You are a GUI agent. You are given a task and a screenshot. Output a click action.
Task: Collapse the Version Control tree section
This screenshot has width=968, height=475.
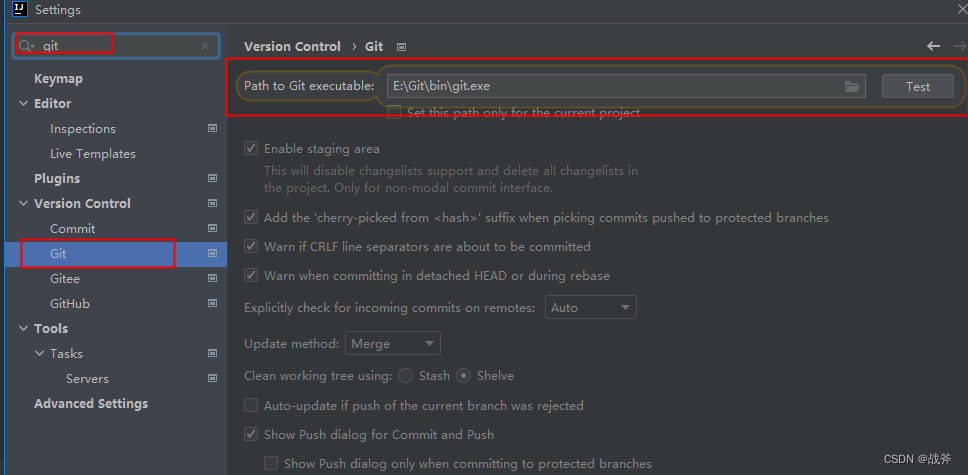click(x=24, y=204)
